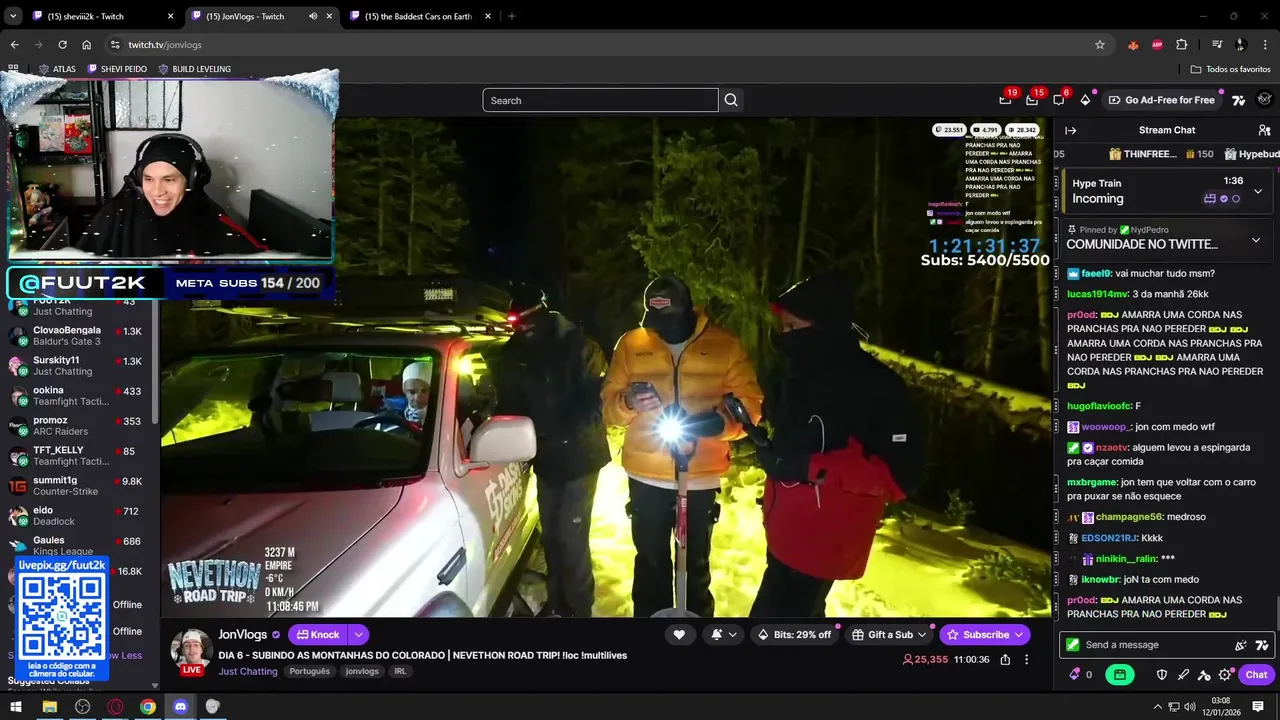The height and width of the screenshot is (720, 1280).
Task: Open the notification bell dropdown
Action: [x=724, y=634]
